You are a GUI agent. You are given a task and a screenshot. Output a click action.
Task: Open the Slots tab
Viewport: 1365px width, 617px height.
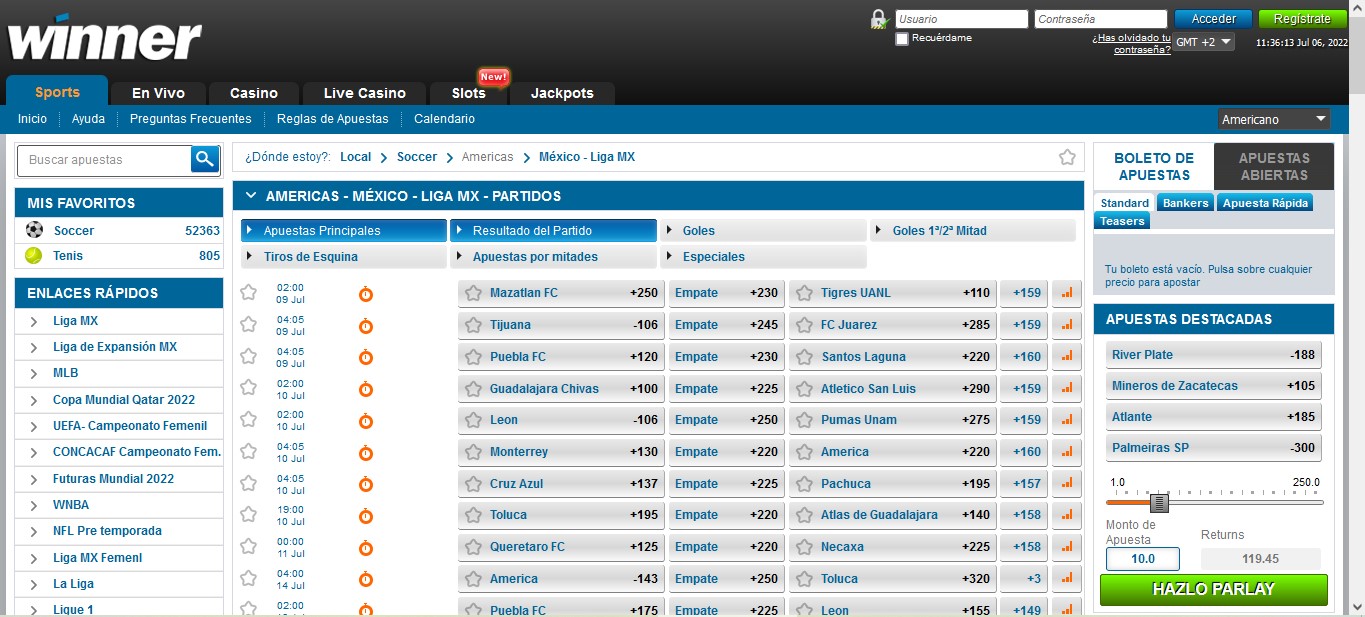point(468,93)
